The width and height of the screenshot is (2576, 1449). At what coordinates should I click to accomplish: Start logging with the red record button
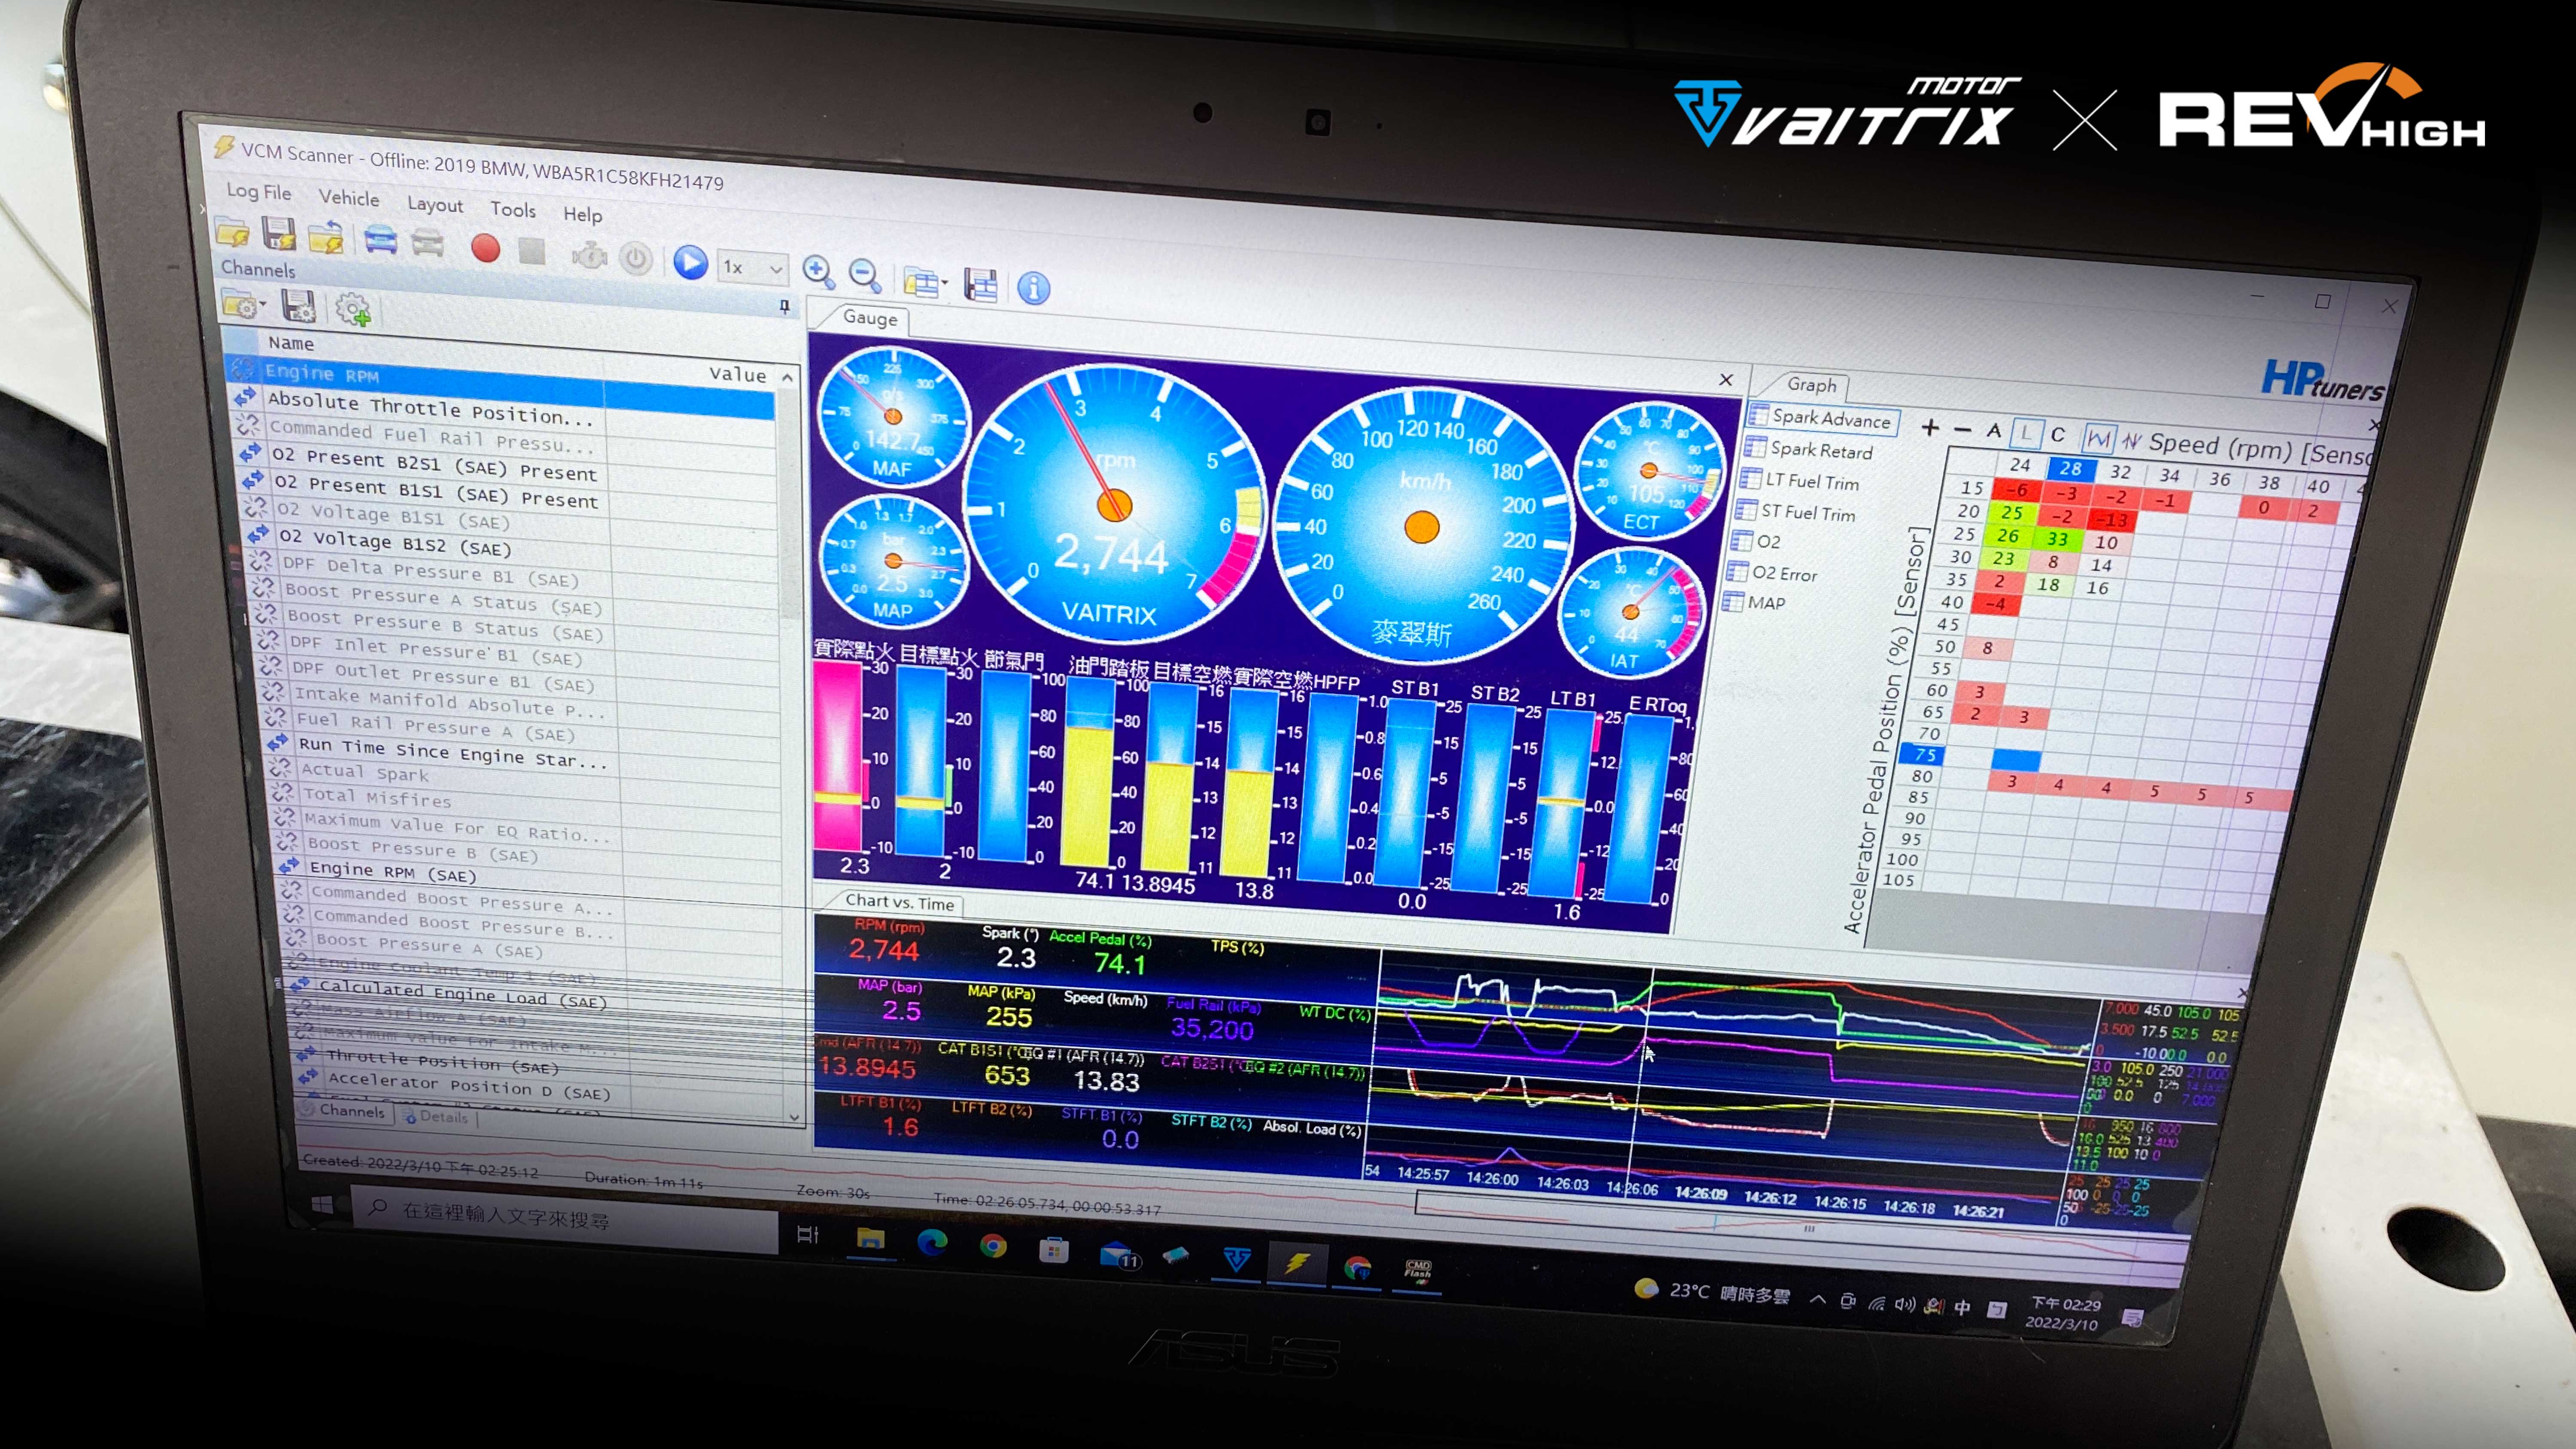[x=486, y=248]
